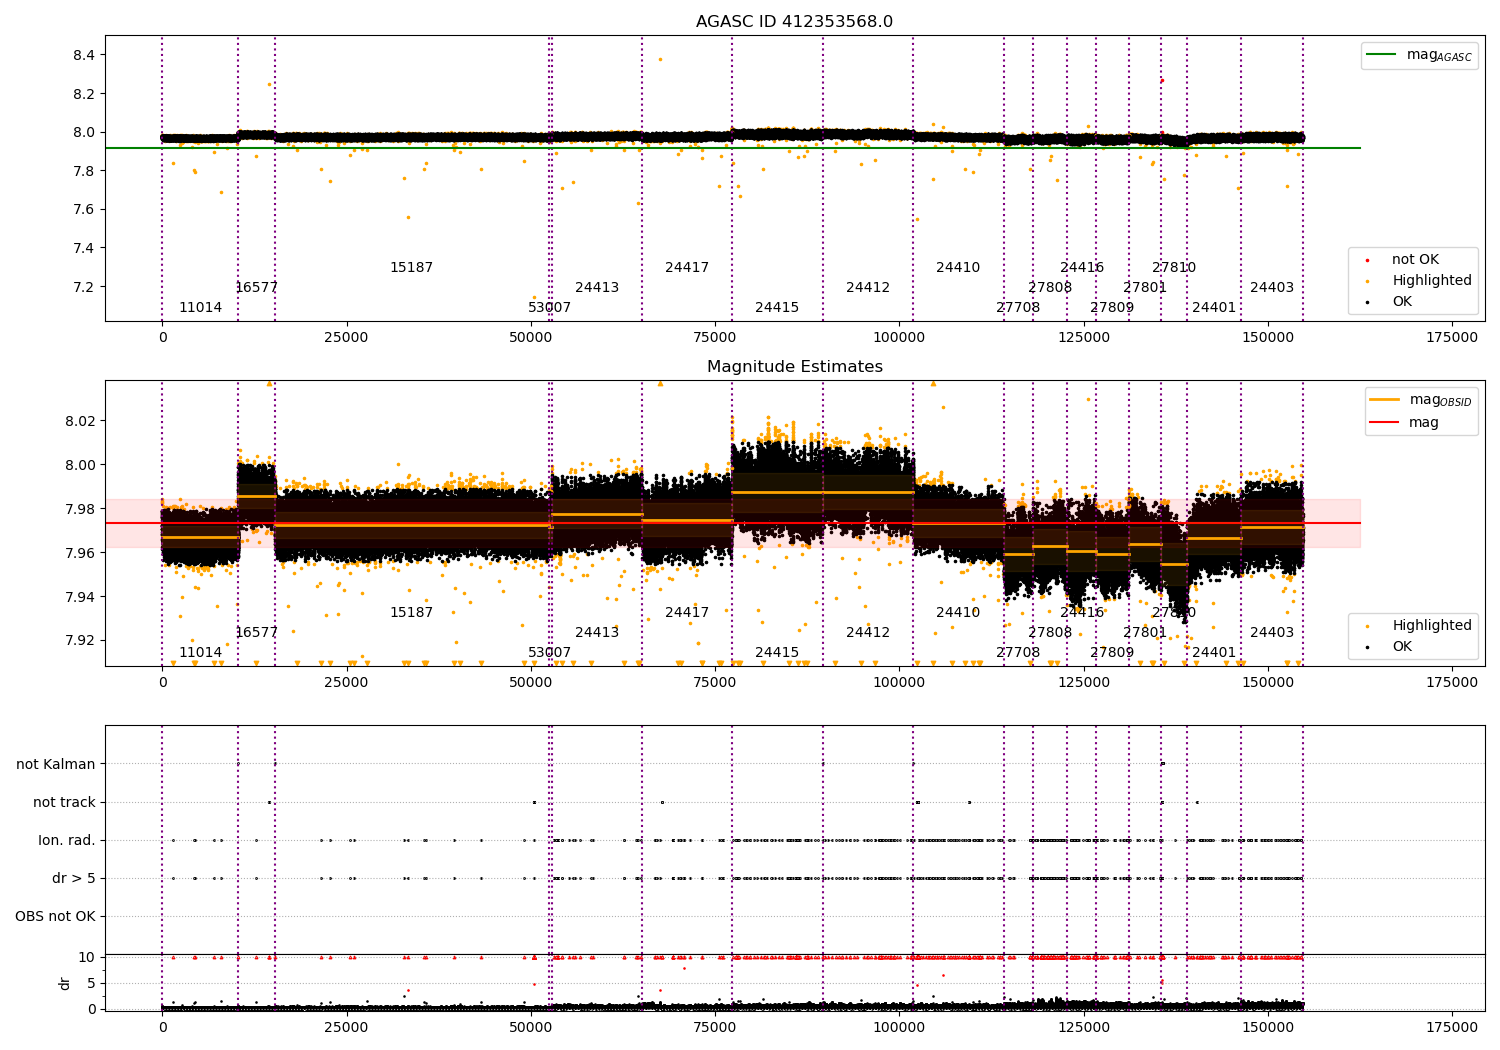This screenshot has width=1500, height=1050.
Task: Click the red not-OK point near 8.27 magnitude
Action: point(1161,80)
